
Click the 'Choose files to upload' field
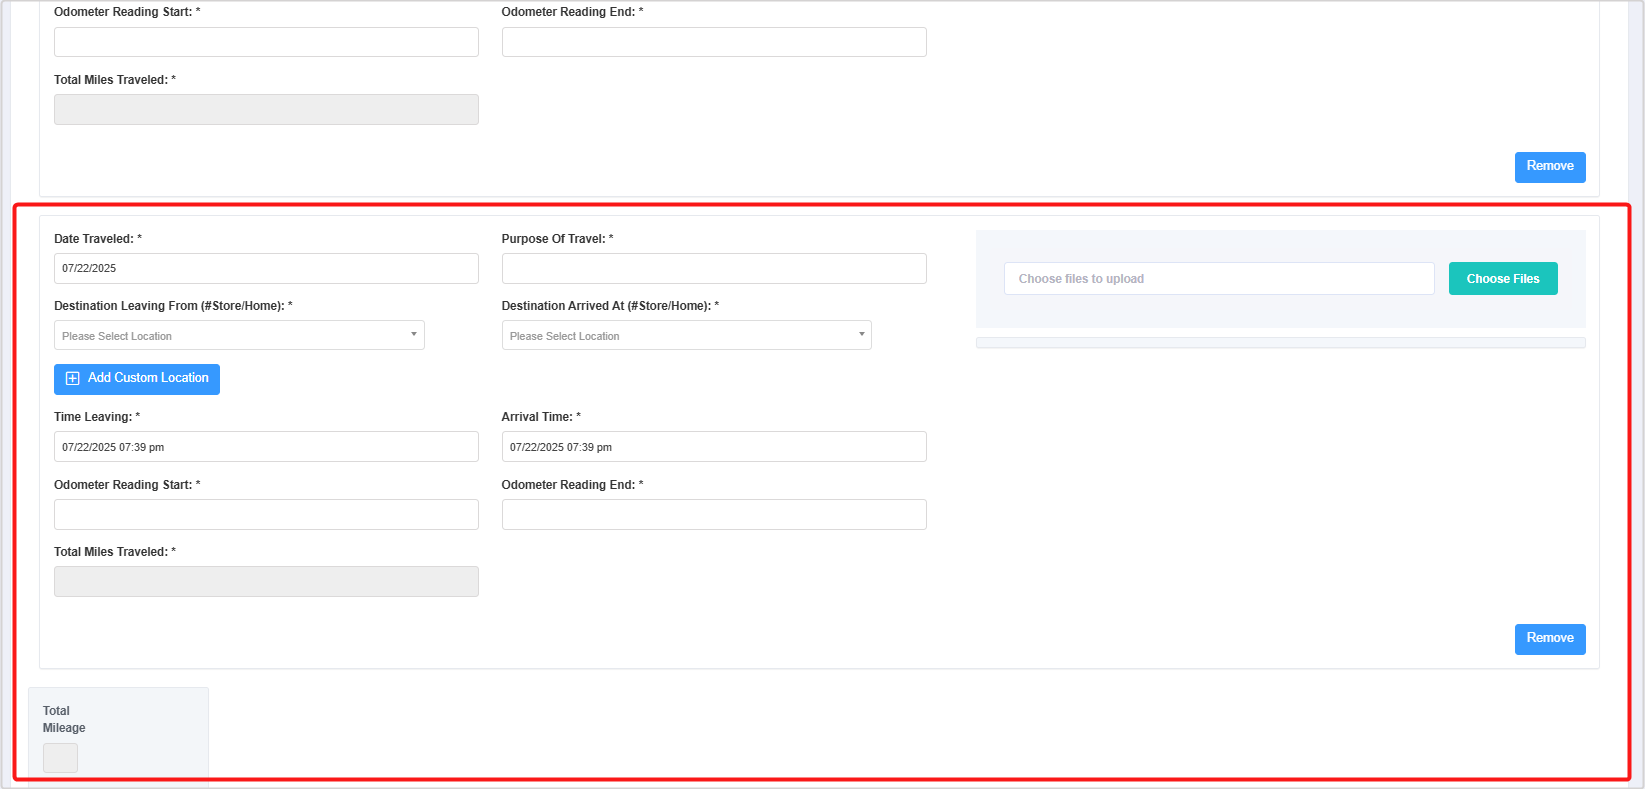point(1218,279)
